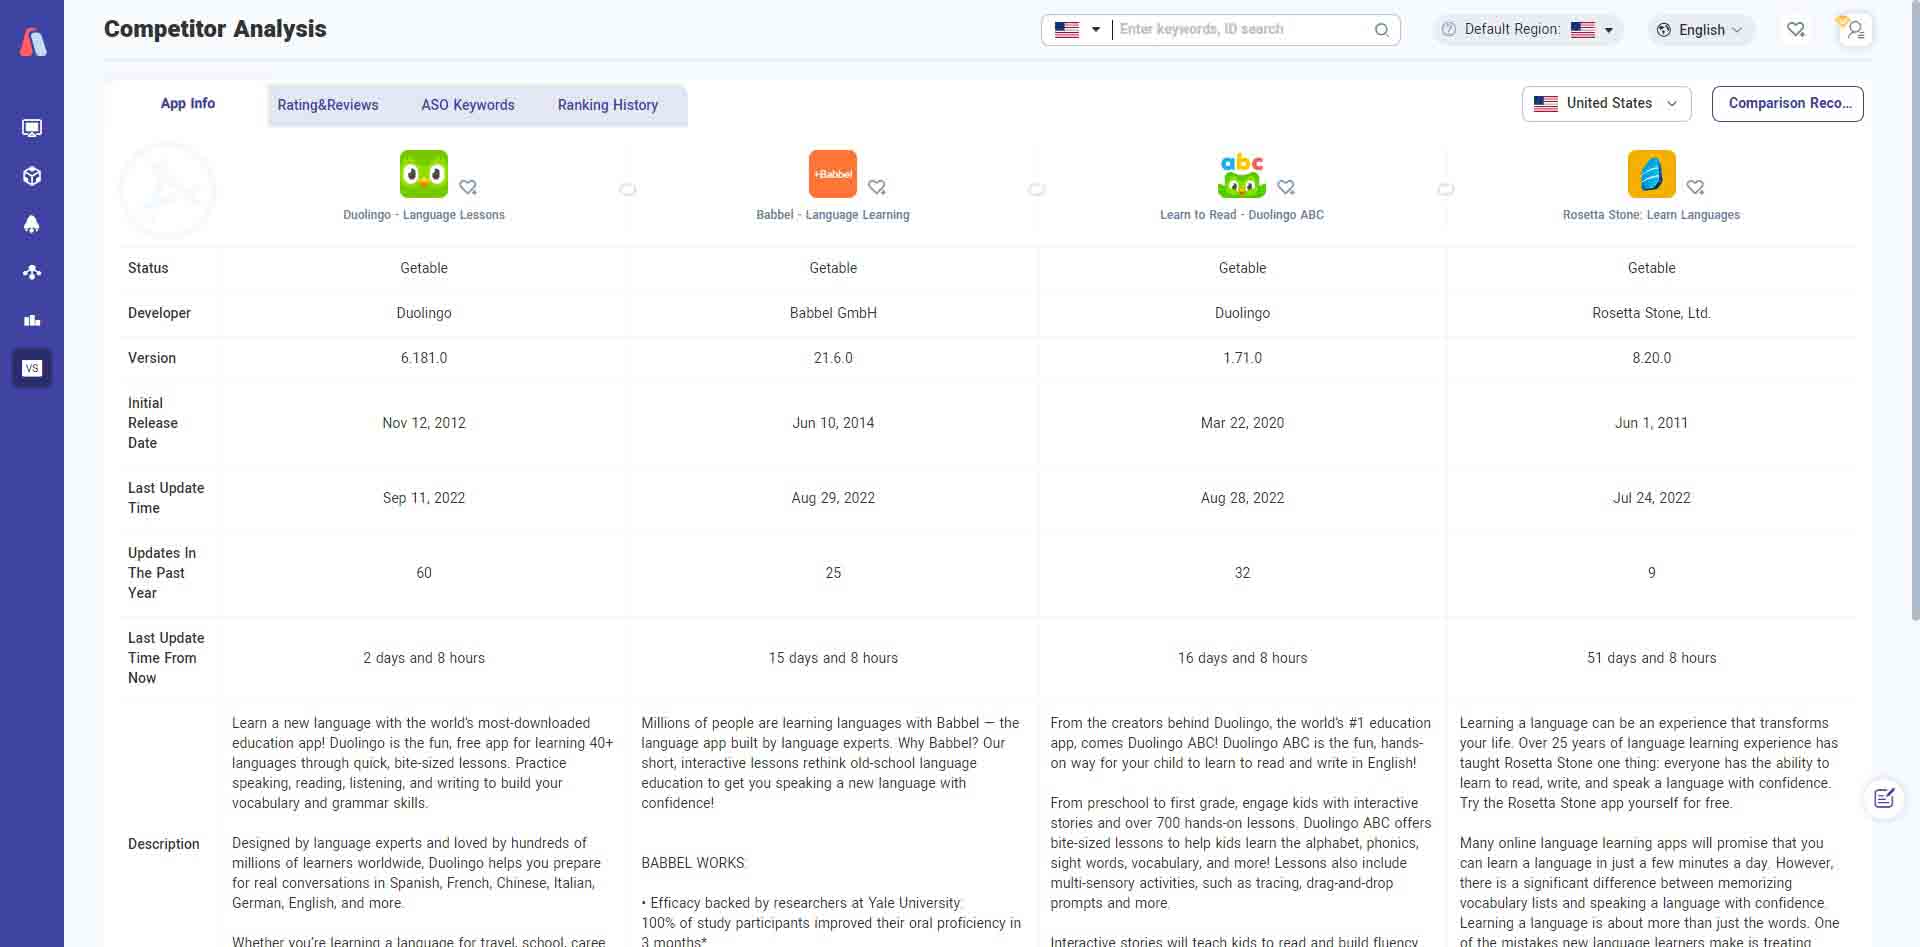Click the 51 days and 8 hours value

[1652, 658]
